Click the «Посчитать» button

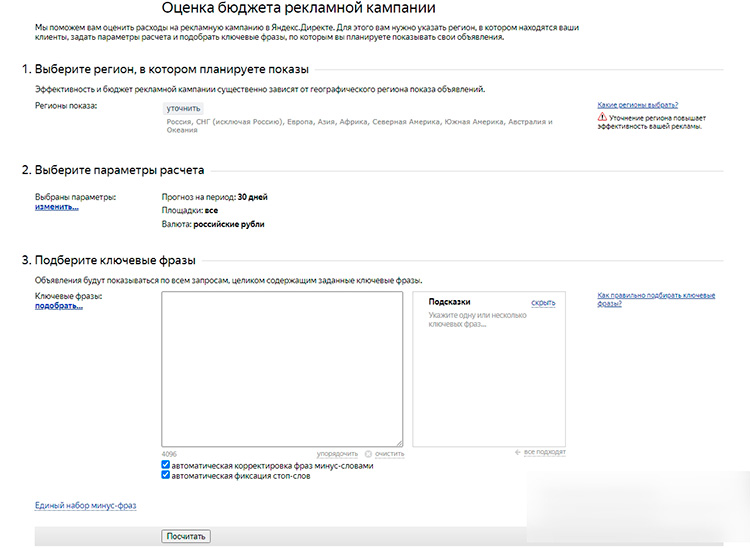185,536
